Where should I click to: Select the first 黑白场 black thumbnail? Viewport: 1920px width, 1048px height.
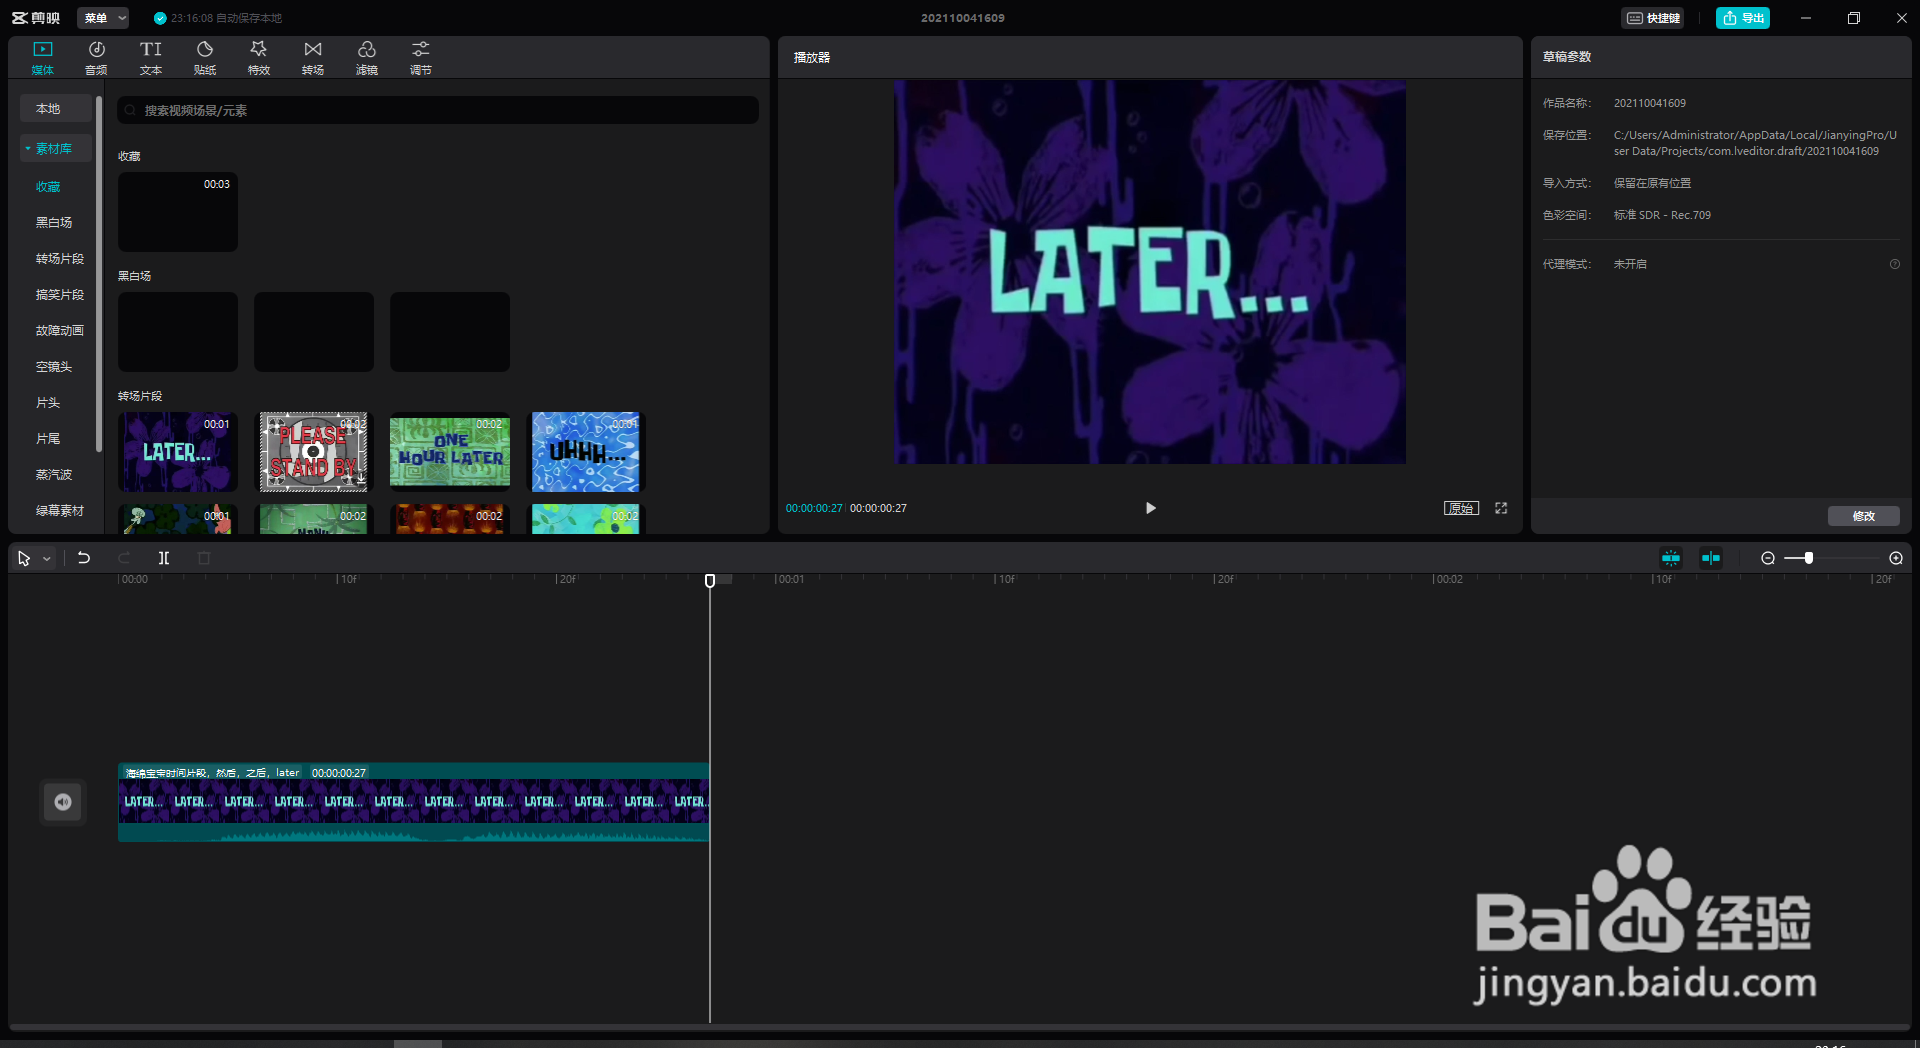pos(178,332)
